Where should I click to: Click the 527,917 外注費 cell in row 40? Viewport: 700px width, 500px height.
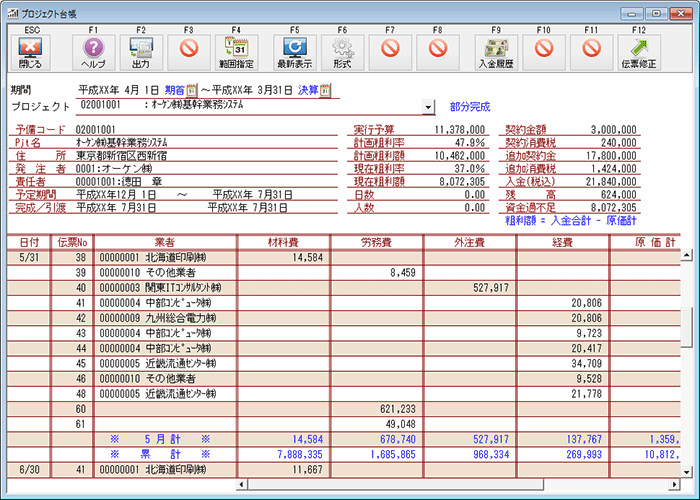click(470, 288)
